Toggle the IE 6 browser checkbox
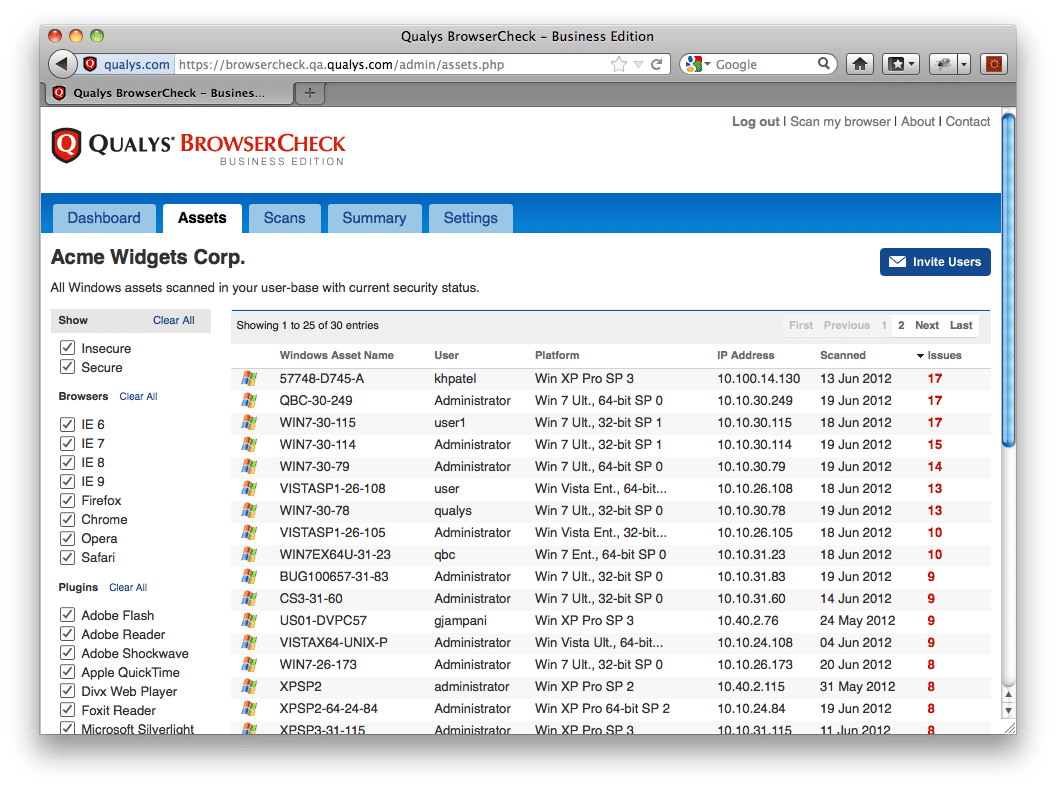1056x789 pixels. pos(67,423)
